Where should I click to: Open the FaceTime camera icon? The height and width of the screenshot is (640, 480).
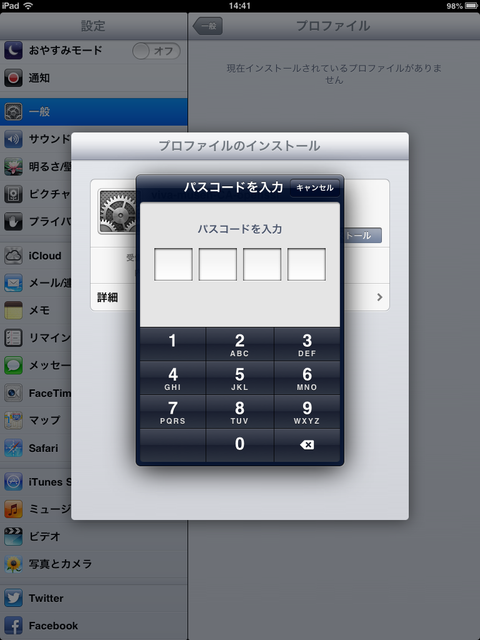tap(13, 393)
